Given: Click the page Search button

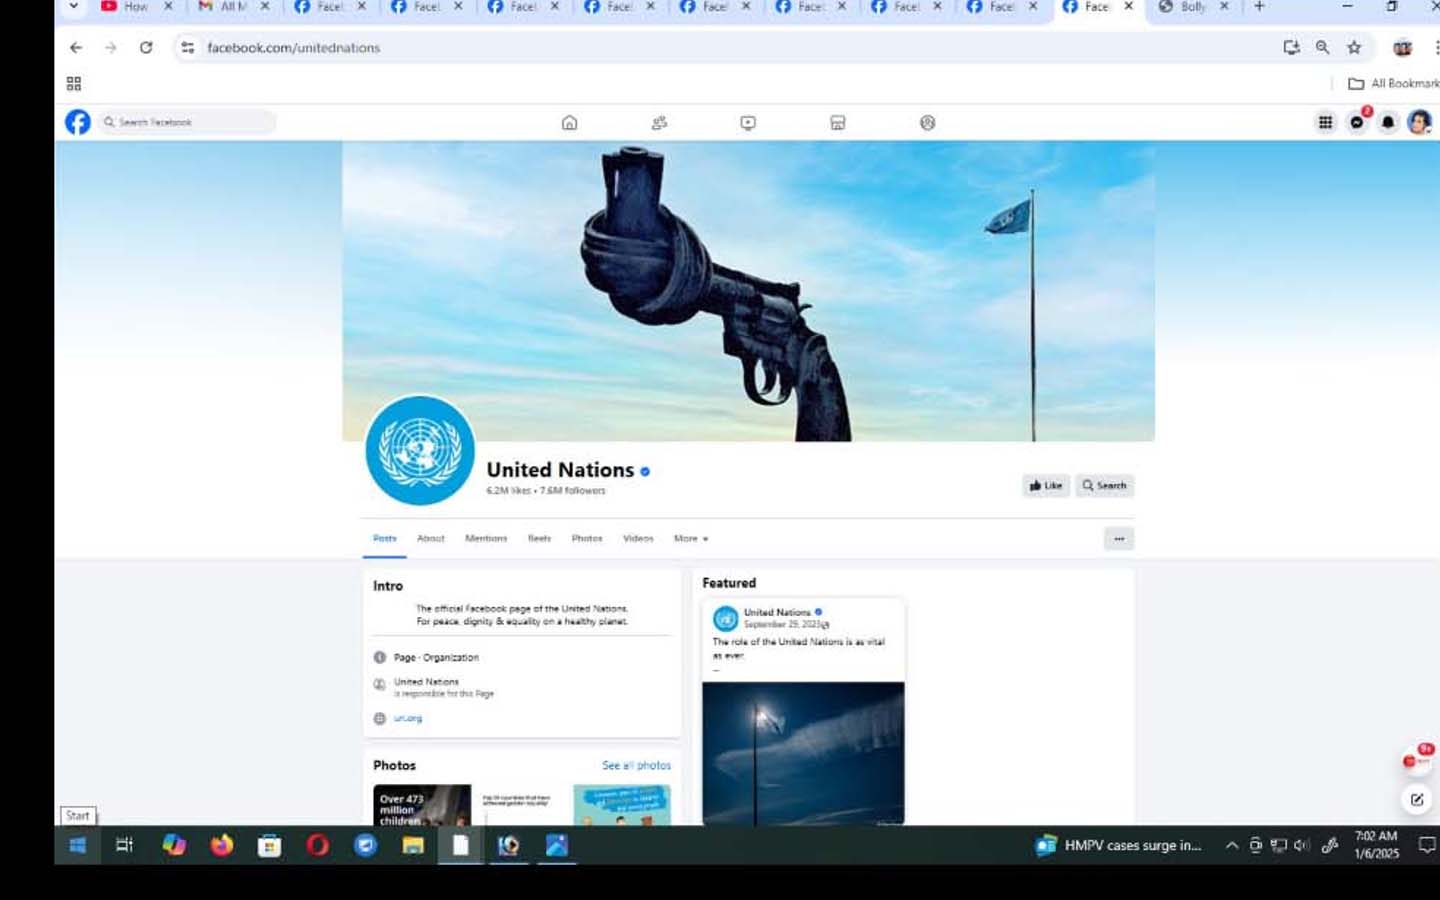Looking at the screenshot, I should click(1104, 486).
